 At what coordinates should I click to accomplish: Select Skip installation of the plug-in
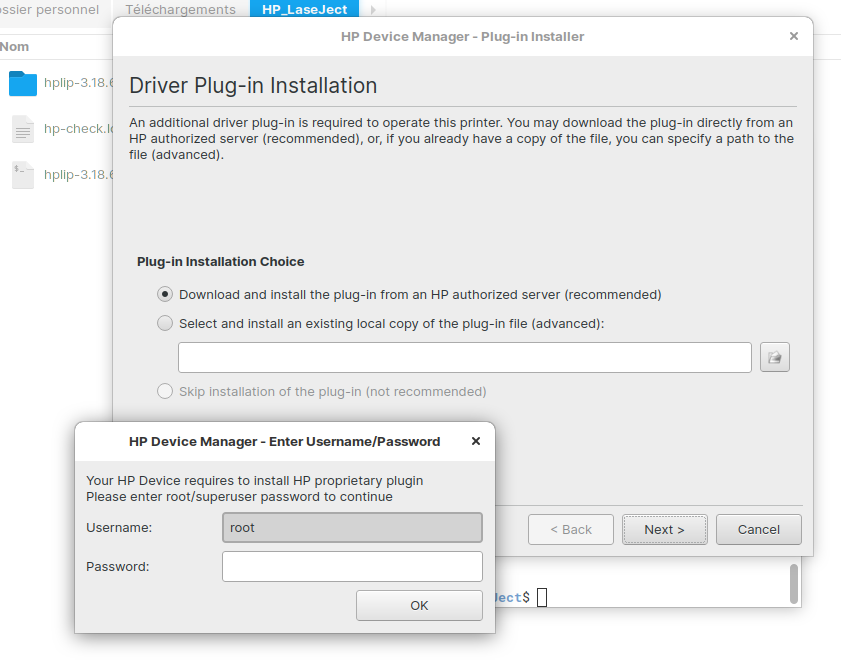tap(165, 391)
